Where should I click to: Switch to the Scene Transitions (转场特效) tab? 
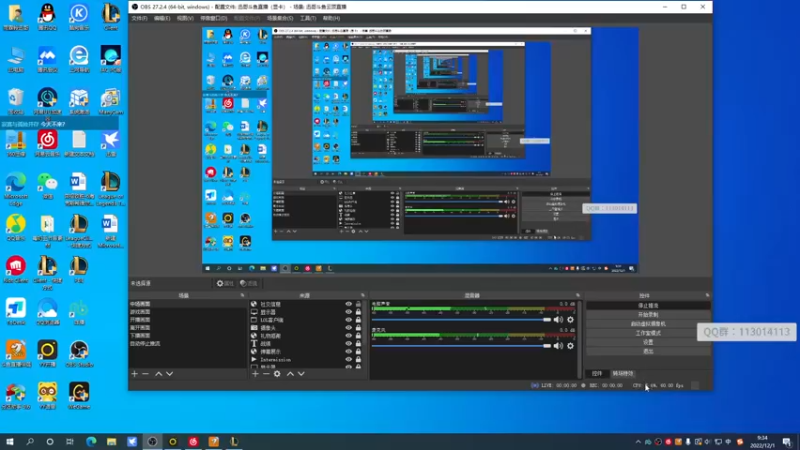pyautogui.click(x=622, y=373)
